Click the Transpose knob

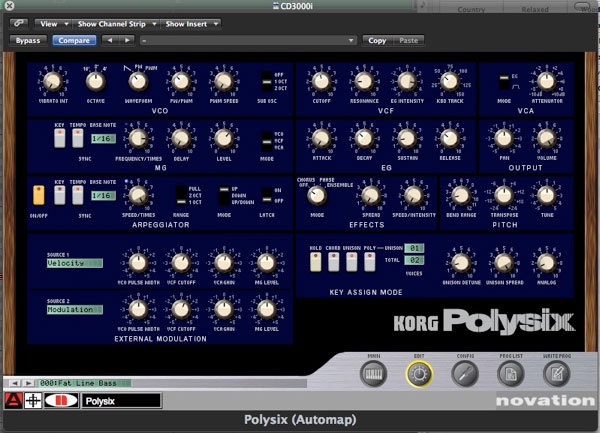pos(504,195)
